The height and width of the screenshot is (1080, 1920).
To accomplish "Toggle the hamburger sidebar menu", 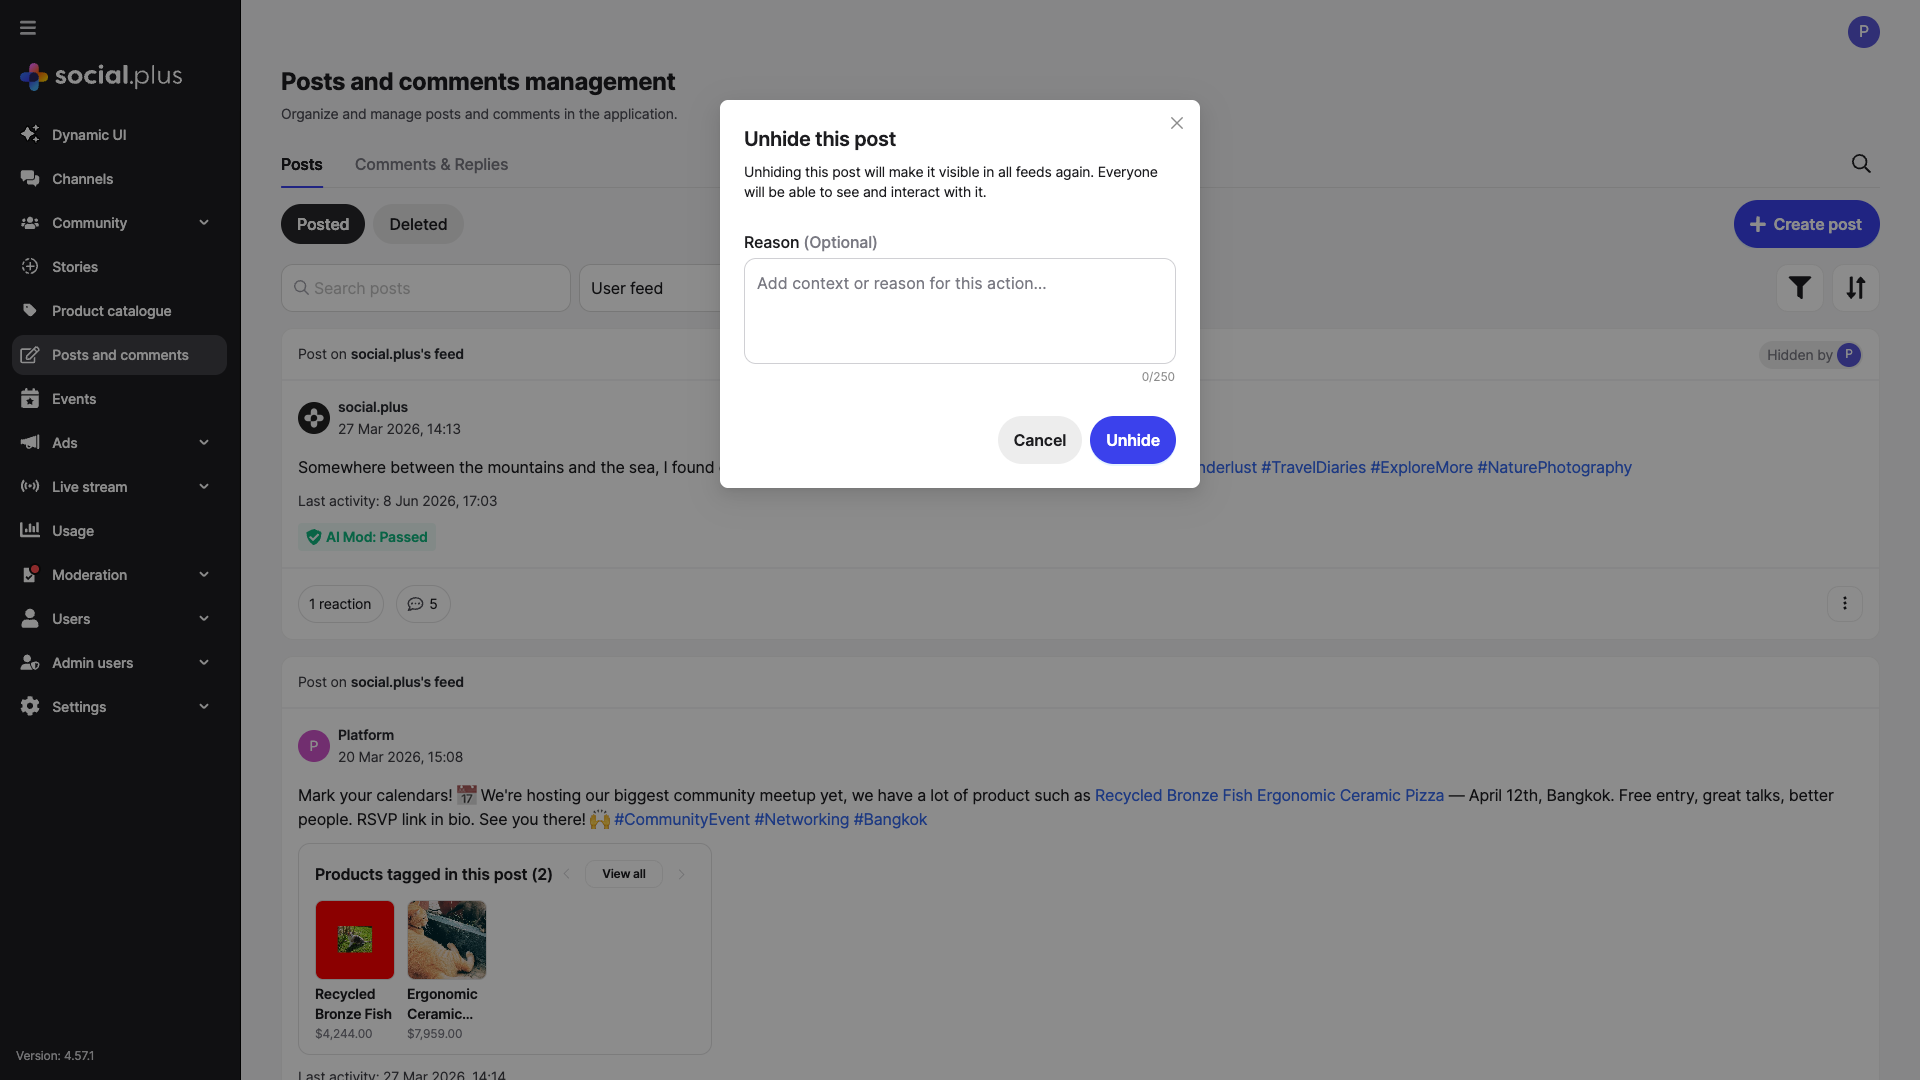I will (28, 28).
